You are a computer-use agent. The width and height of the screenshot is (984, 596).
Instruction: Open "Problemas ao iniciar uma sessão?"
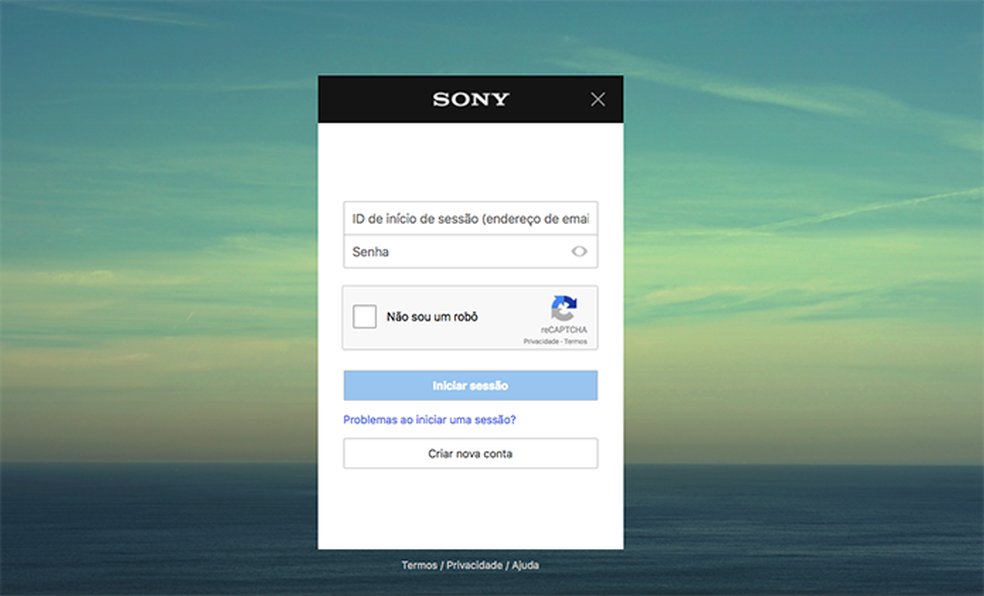428,420
